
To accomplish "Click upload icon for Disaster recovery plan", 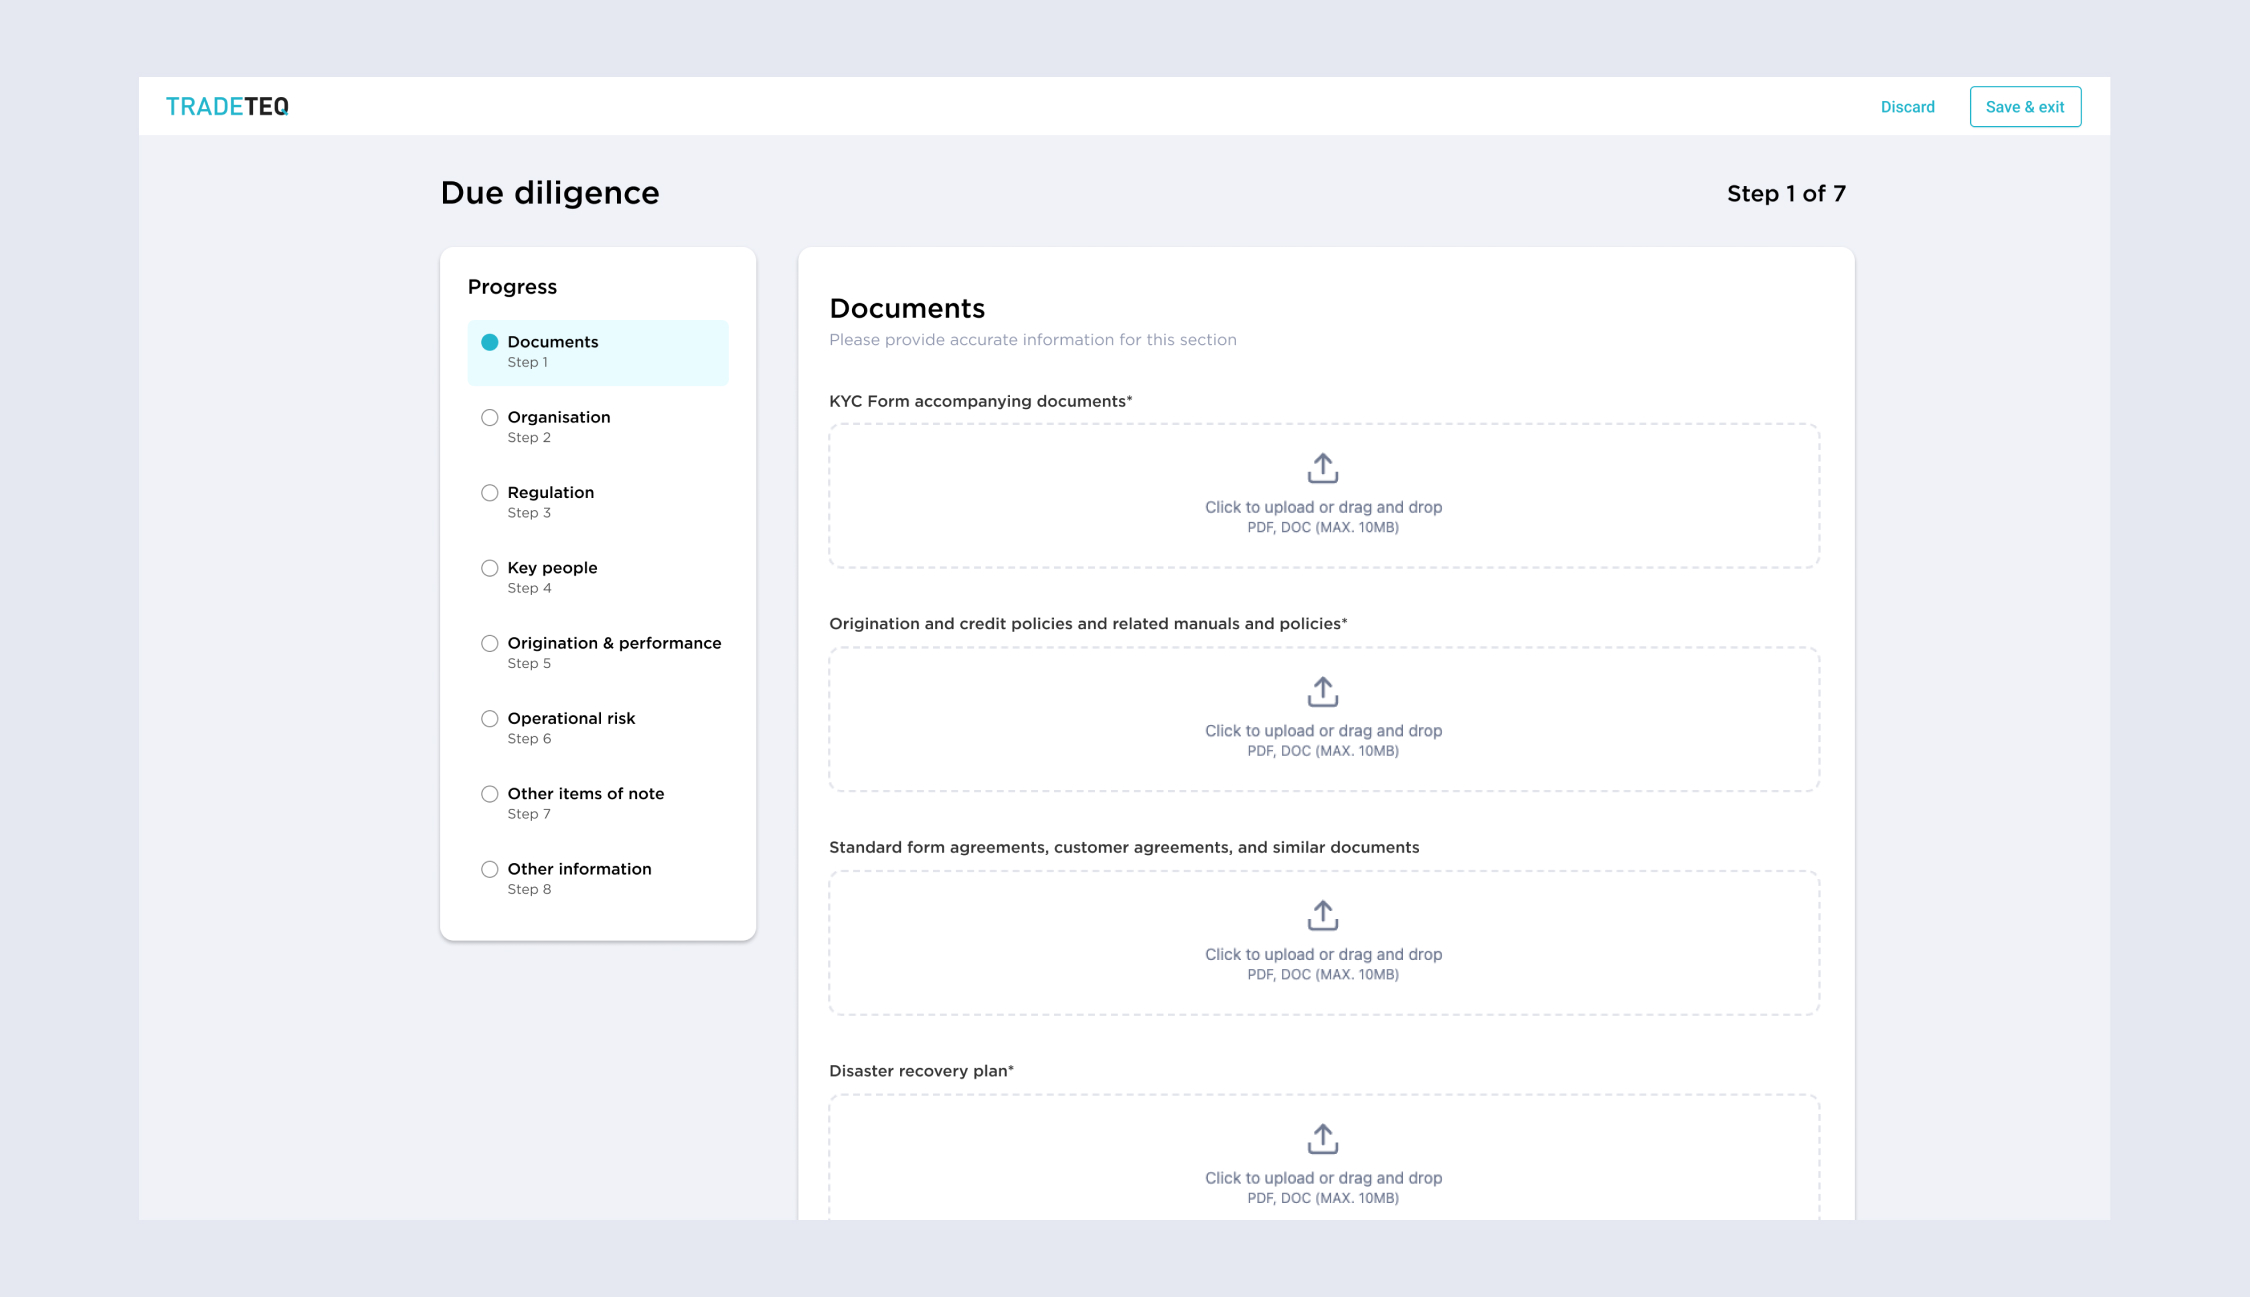I will coord(1322,1139).
